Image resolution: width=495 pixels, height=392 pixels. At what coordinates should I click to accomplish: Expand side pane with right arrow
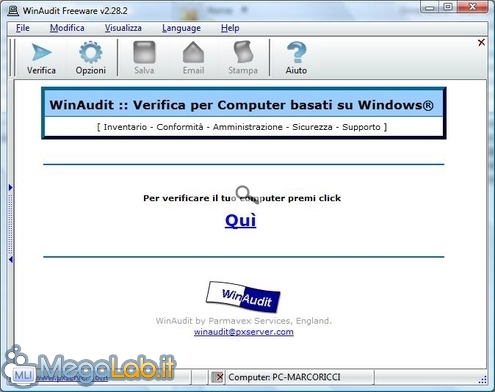[x=11, y=188]
